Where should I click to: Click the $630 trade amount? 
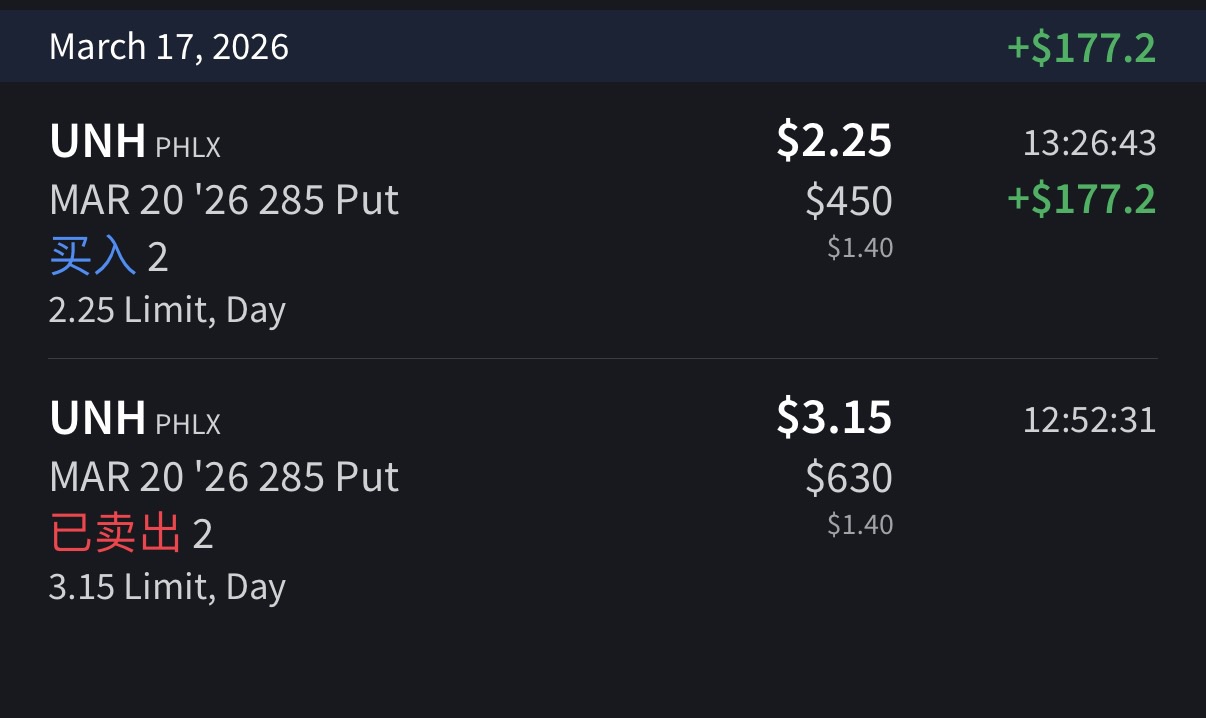[849, 478]
